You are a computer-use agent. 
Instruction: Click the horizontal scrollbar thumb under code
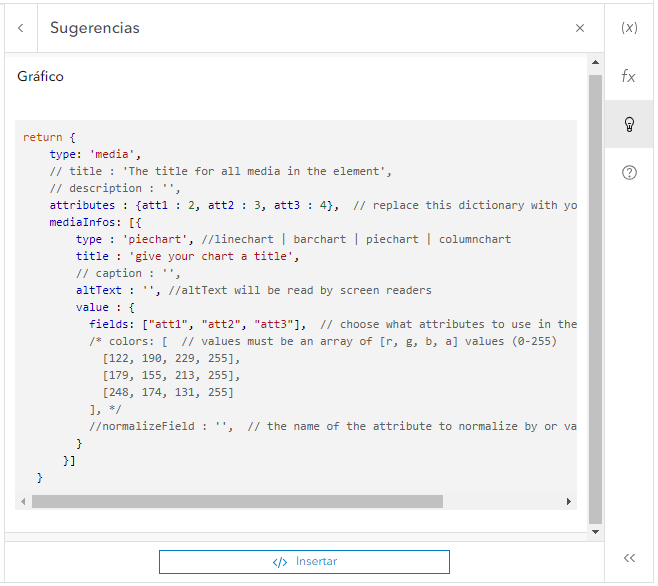point(237,501)
